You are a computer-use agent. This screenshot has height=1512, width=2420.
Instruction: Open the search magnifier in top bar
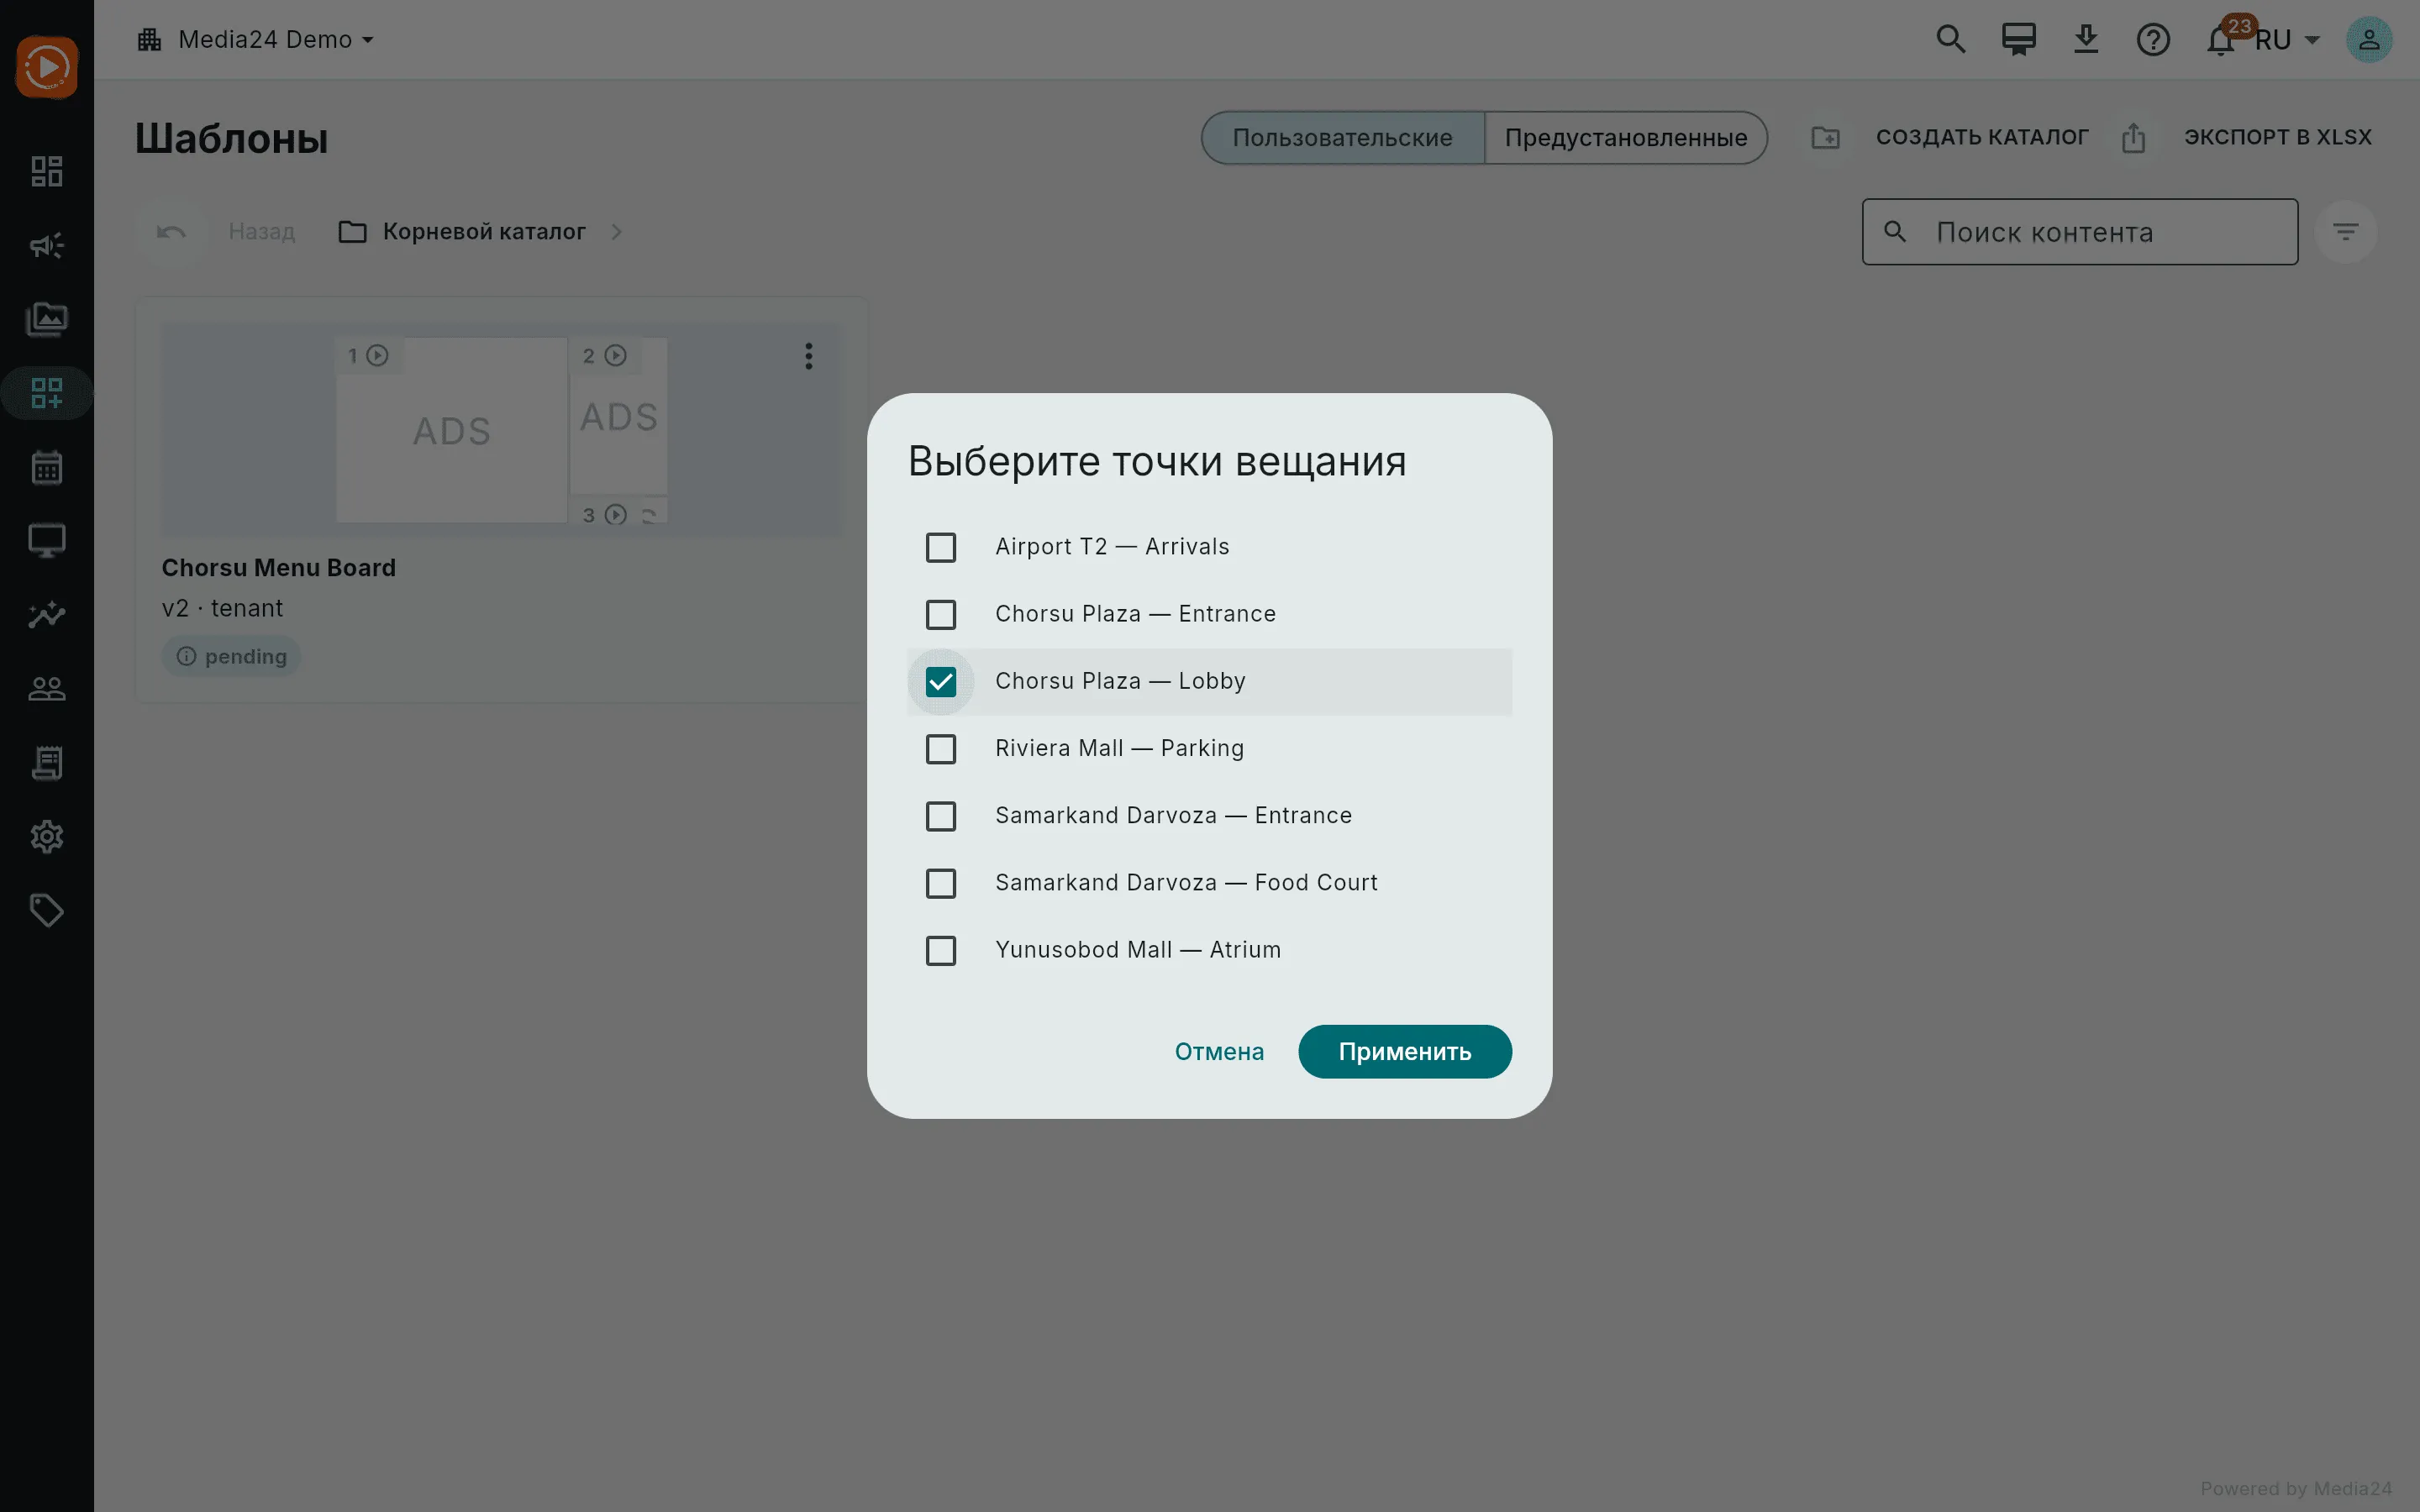click(x=1951, y=40)
